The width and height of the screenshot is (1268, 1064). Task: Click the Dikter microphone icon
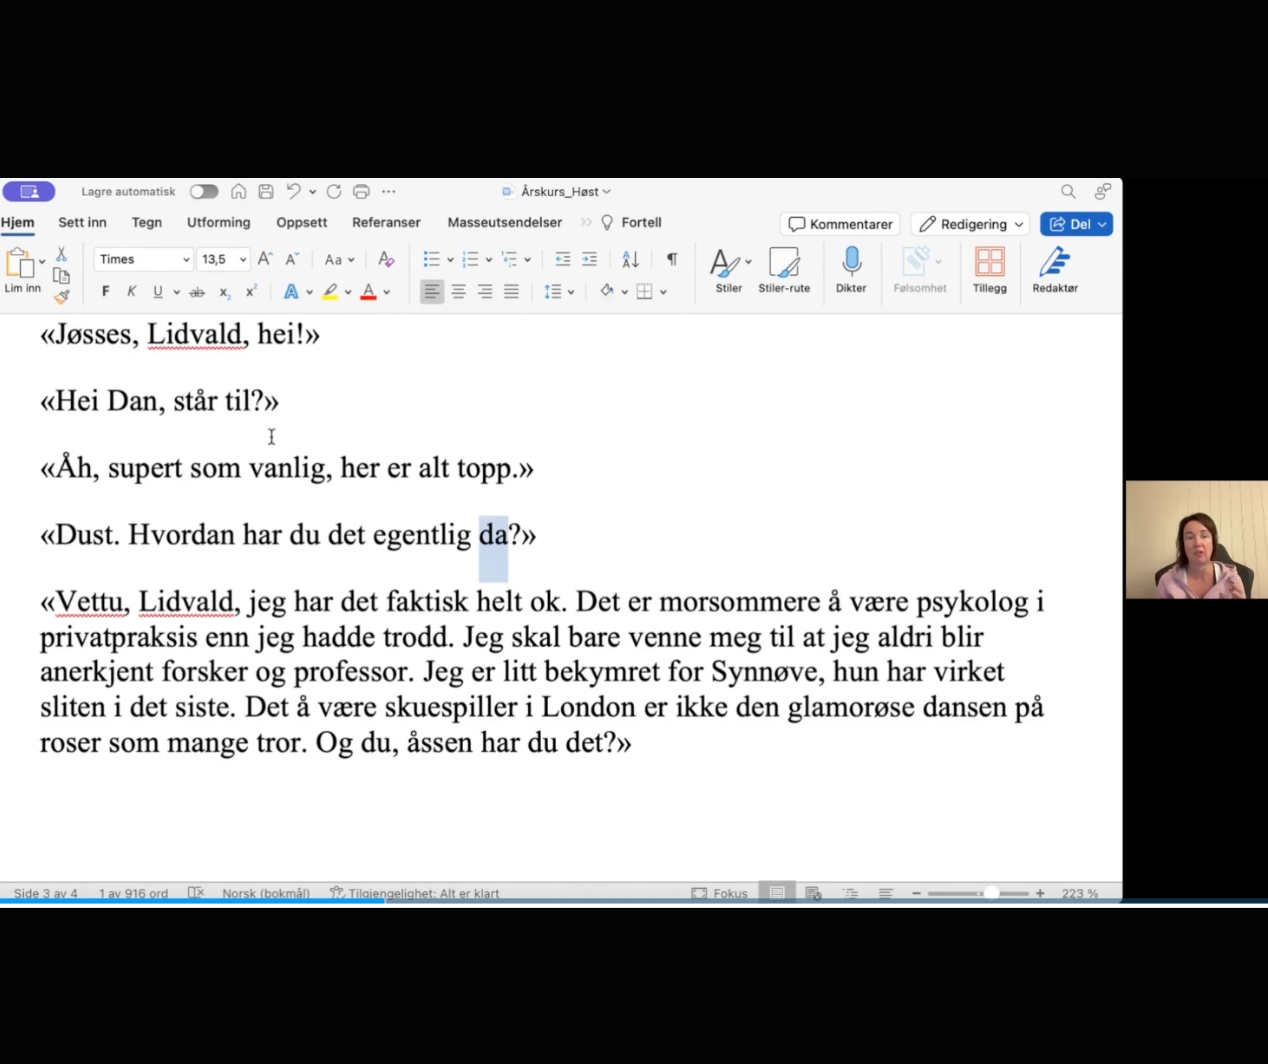tap(851, 262)
